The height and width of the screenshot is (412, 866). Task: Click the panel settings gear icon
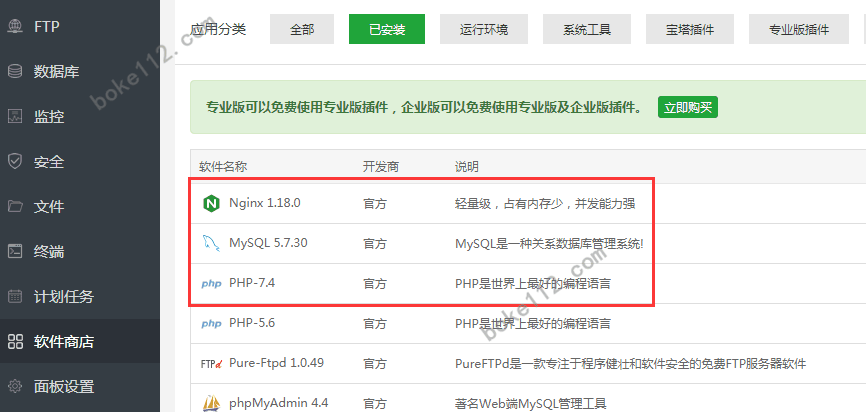[x=15, y=386]
